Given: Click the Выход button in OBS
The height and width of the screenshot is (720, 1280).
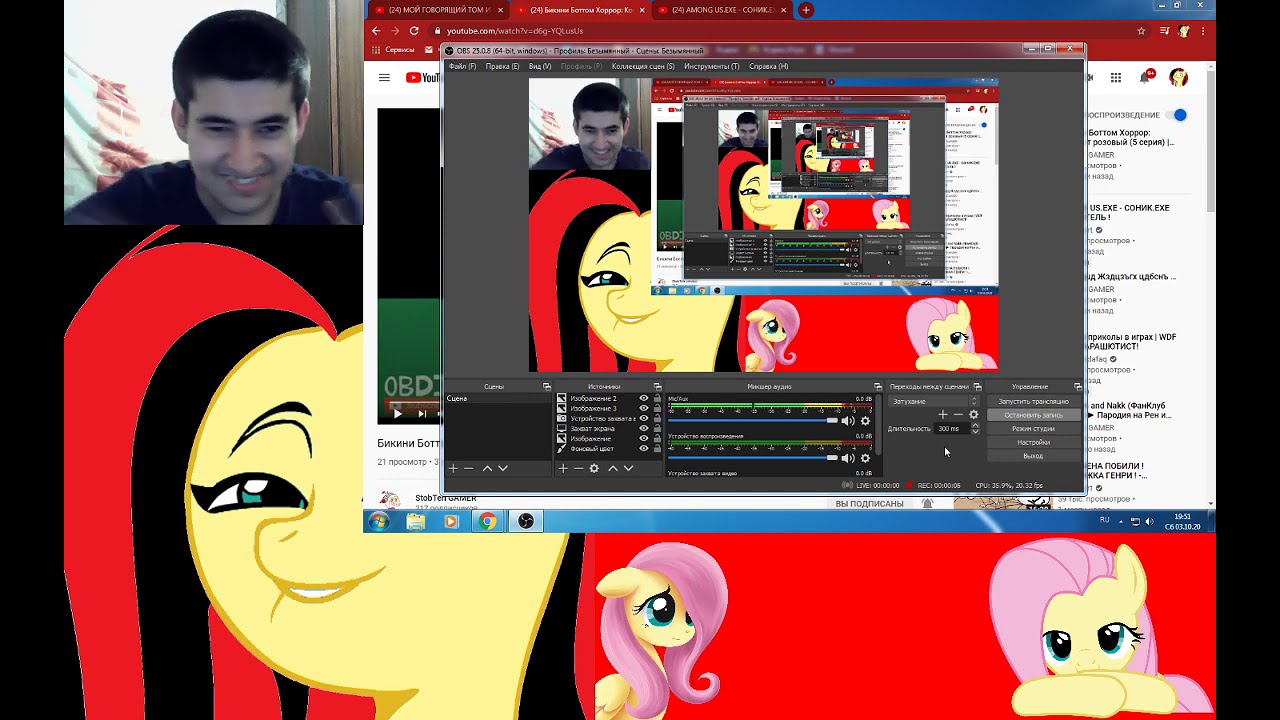Looking at the screenshot, I should click(1033, 456).
